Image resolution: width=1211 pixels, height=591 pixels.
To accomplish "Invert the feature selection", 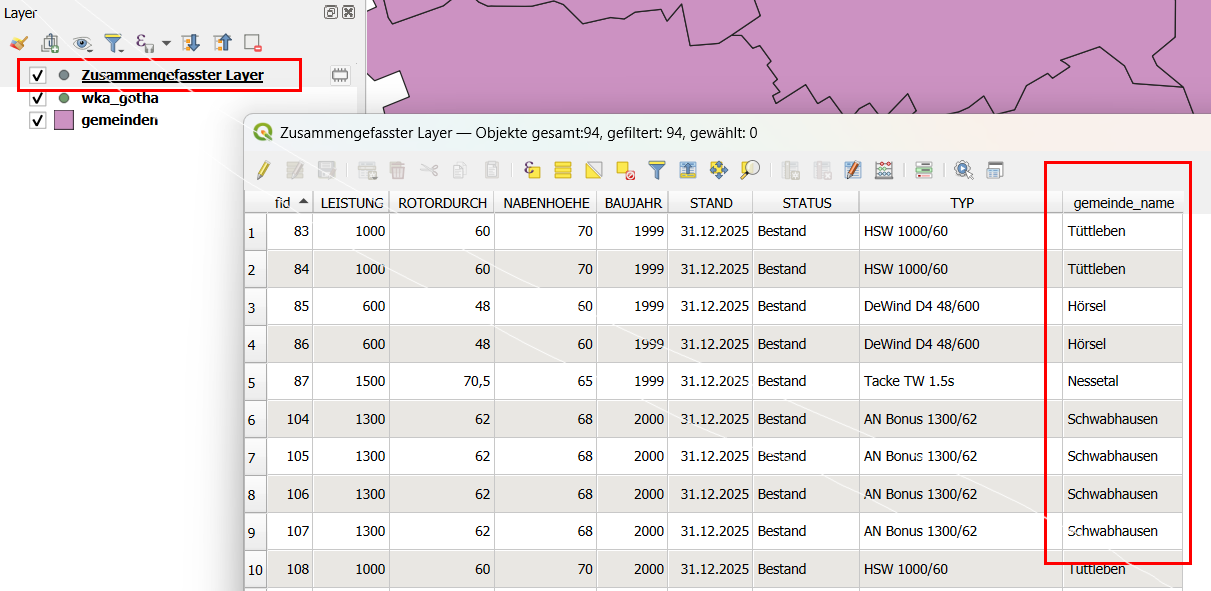I will [594, 170].
